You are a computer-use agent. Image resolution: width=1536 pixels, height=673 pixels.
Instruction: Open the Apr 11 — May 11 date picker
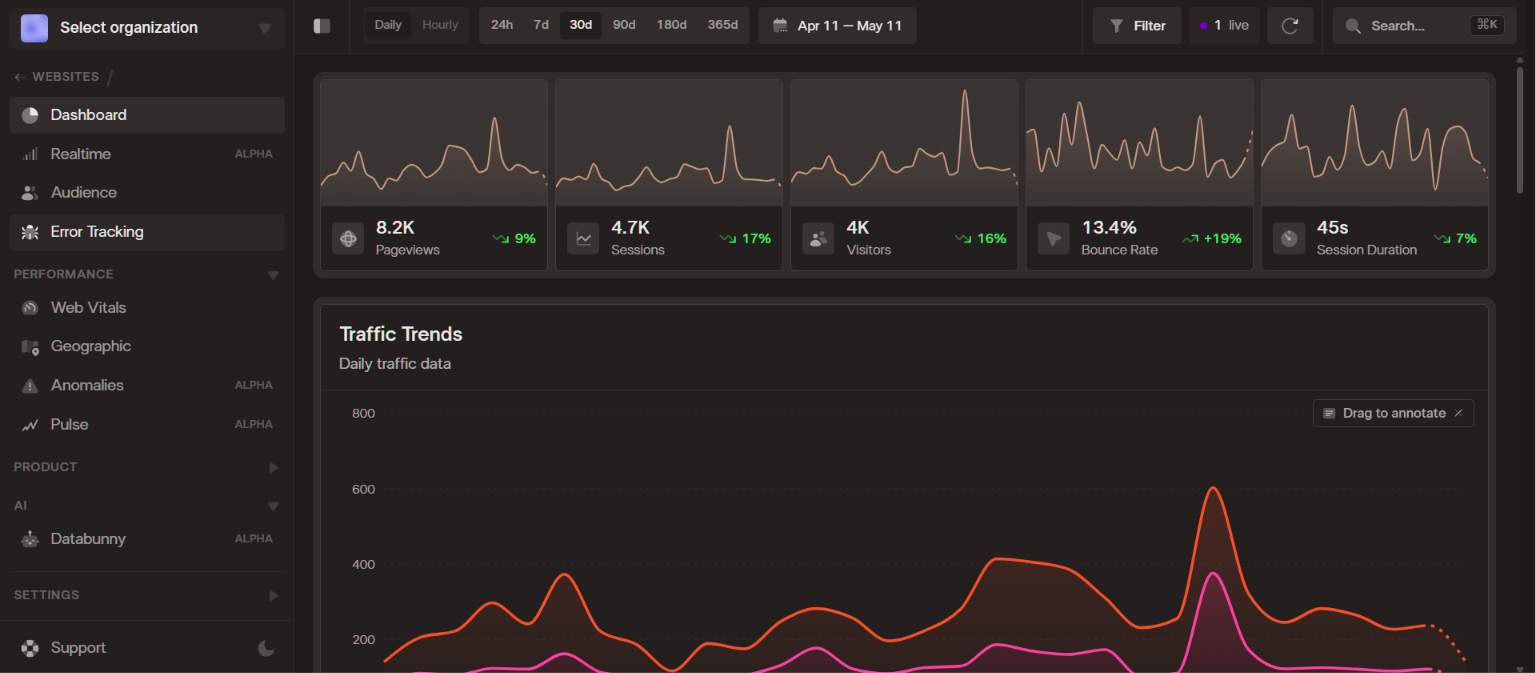pyautogui.click(x=837, y=26)
